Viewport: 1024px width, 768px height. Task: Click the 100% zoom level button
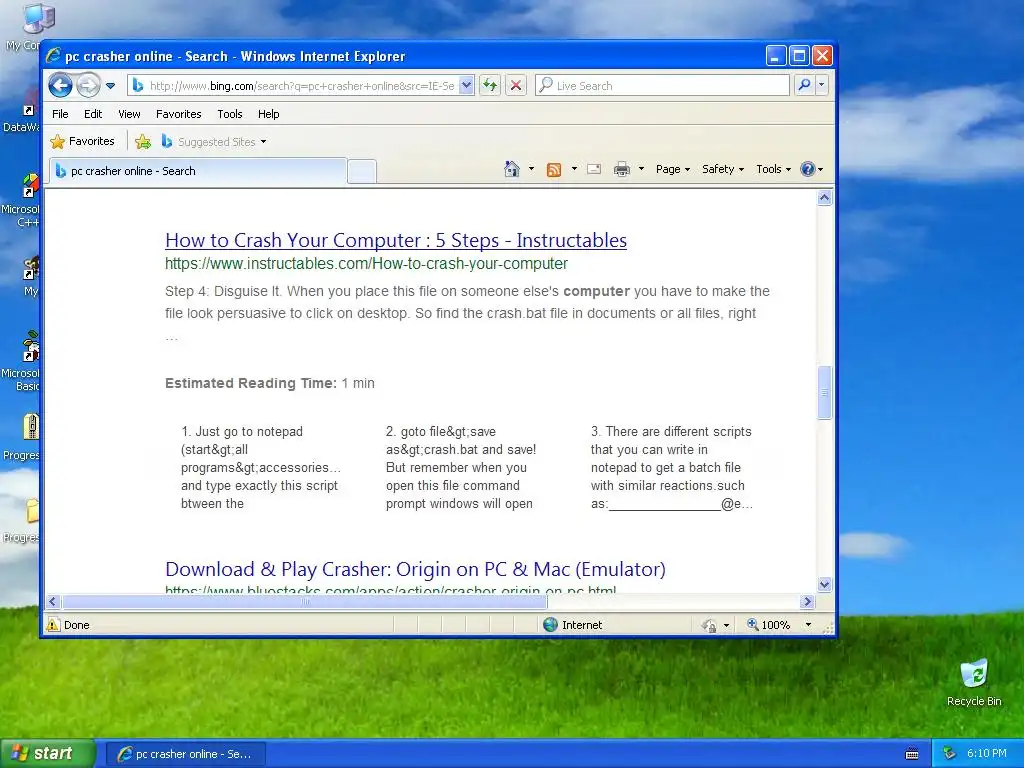point(769,625)
